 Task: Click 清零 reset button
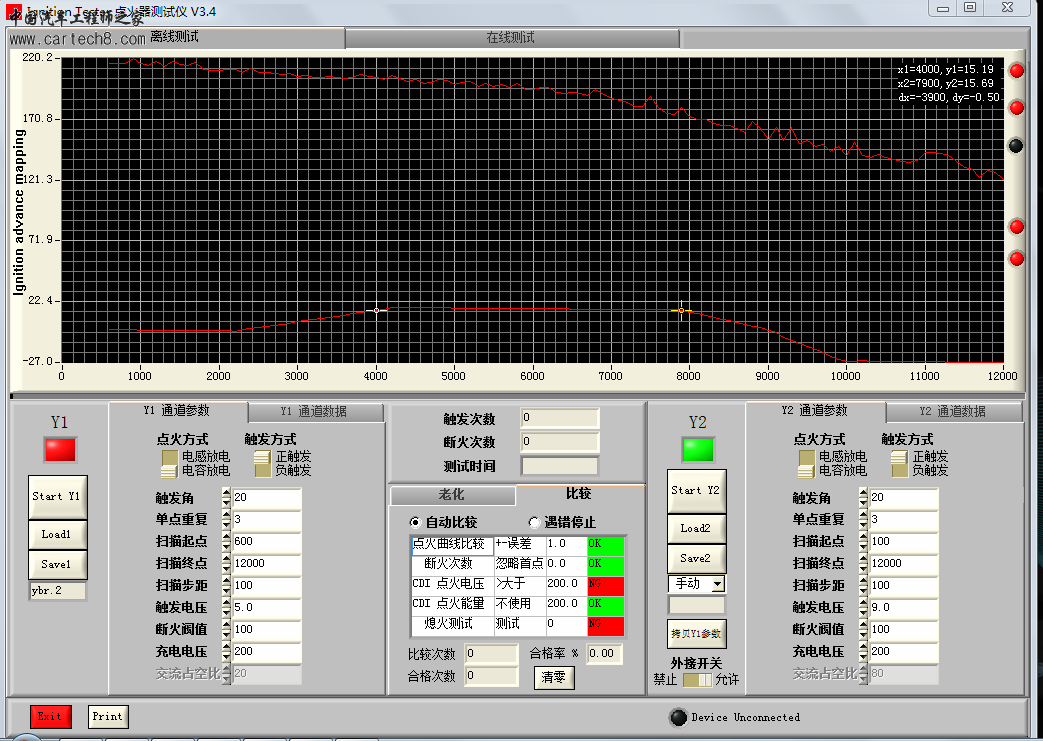pos(553,678)
